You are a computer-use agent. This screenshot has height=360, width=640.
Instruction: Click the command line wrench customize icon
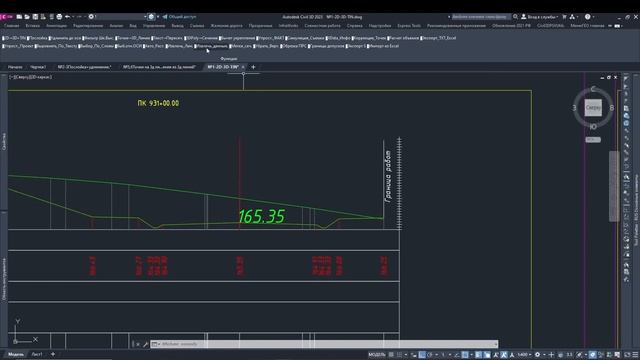(145, 344)
